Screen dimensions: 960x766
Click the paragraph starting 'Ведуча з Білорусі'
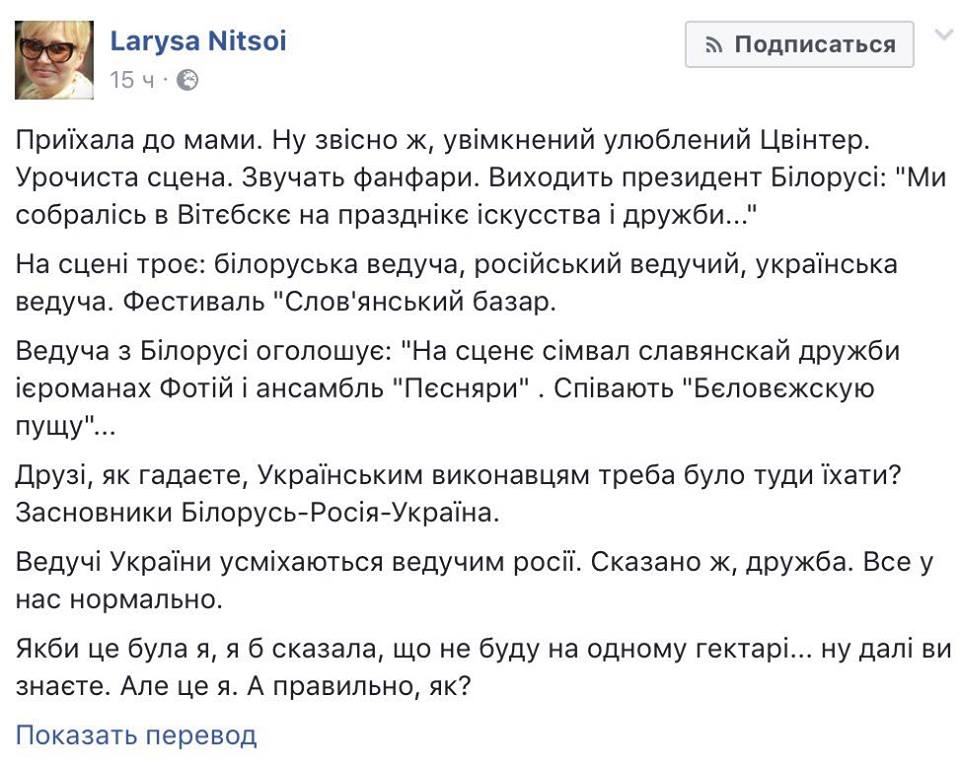coord(458,389)
